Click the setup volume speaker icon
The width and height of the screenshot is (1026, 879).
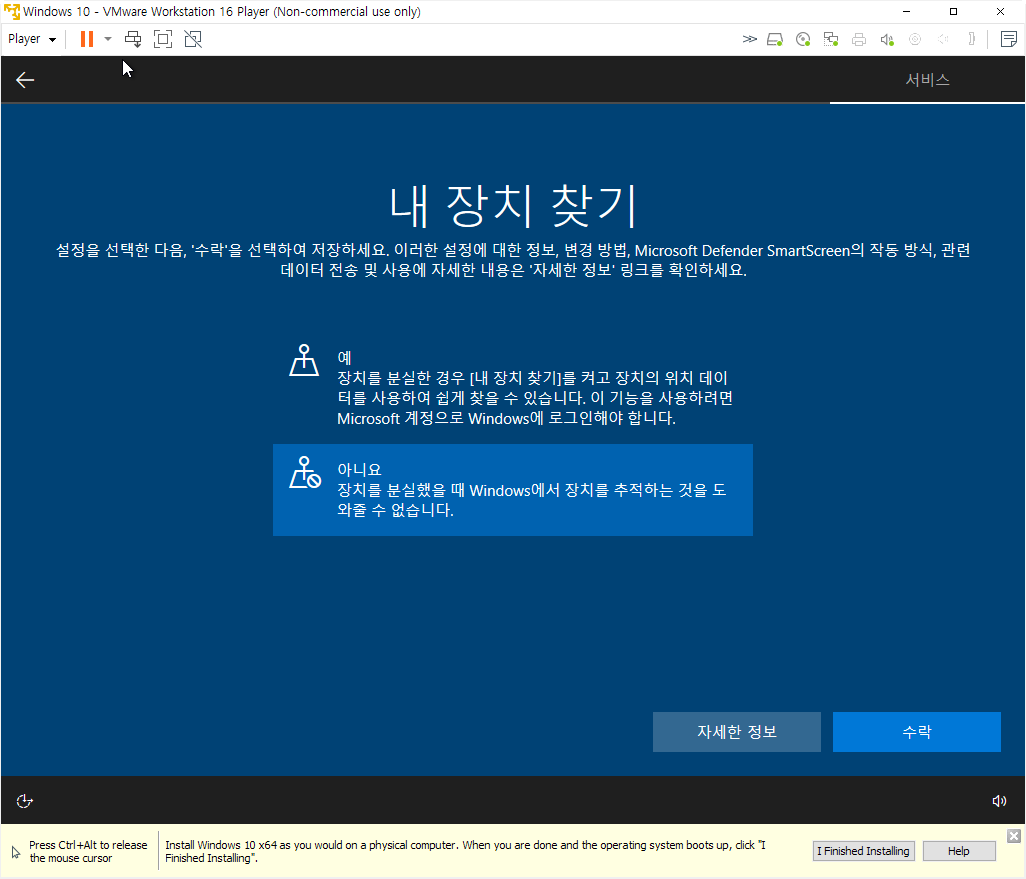(x=999, y=801)
